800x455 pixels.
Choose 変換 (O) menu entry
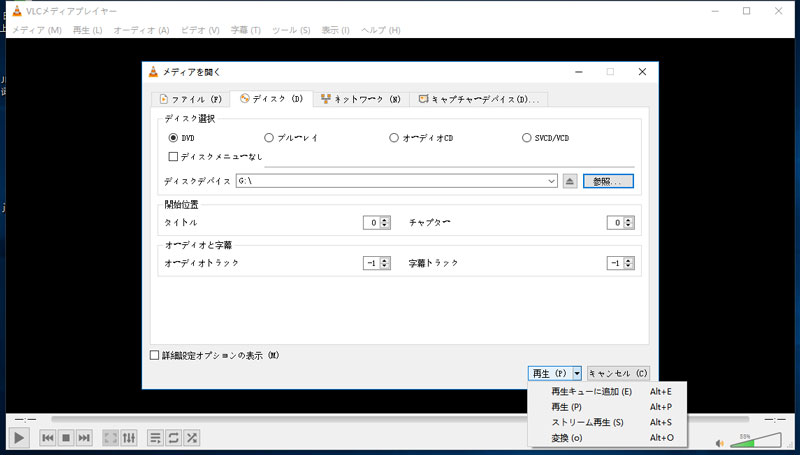click(607, 438)
